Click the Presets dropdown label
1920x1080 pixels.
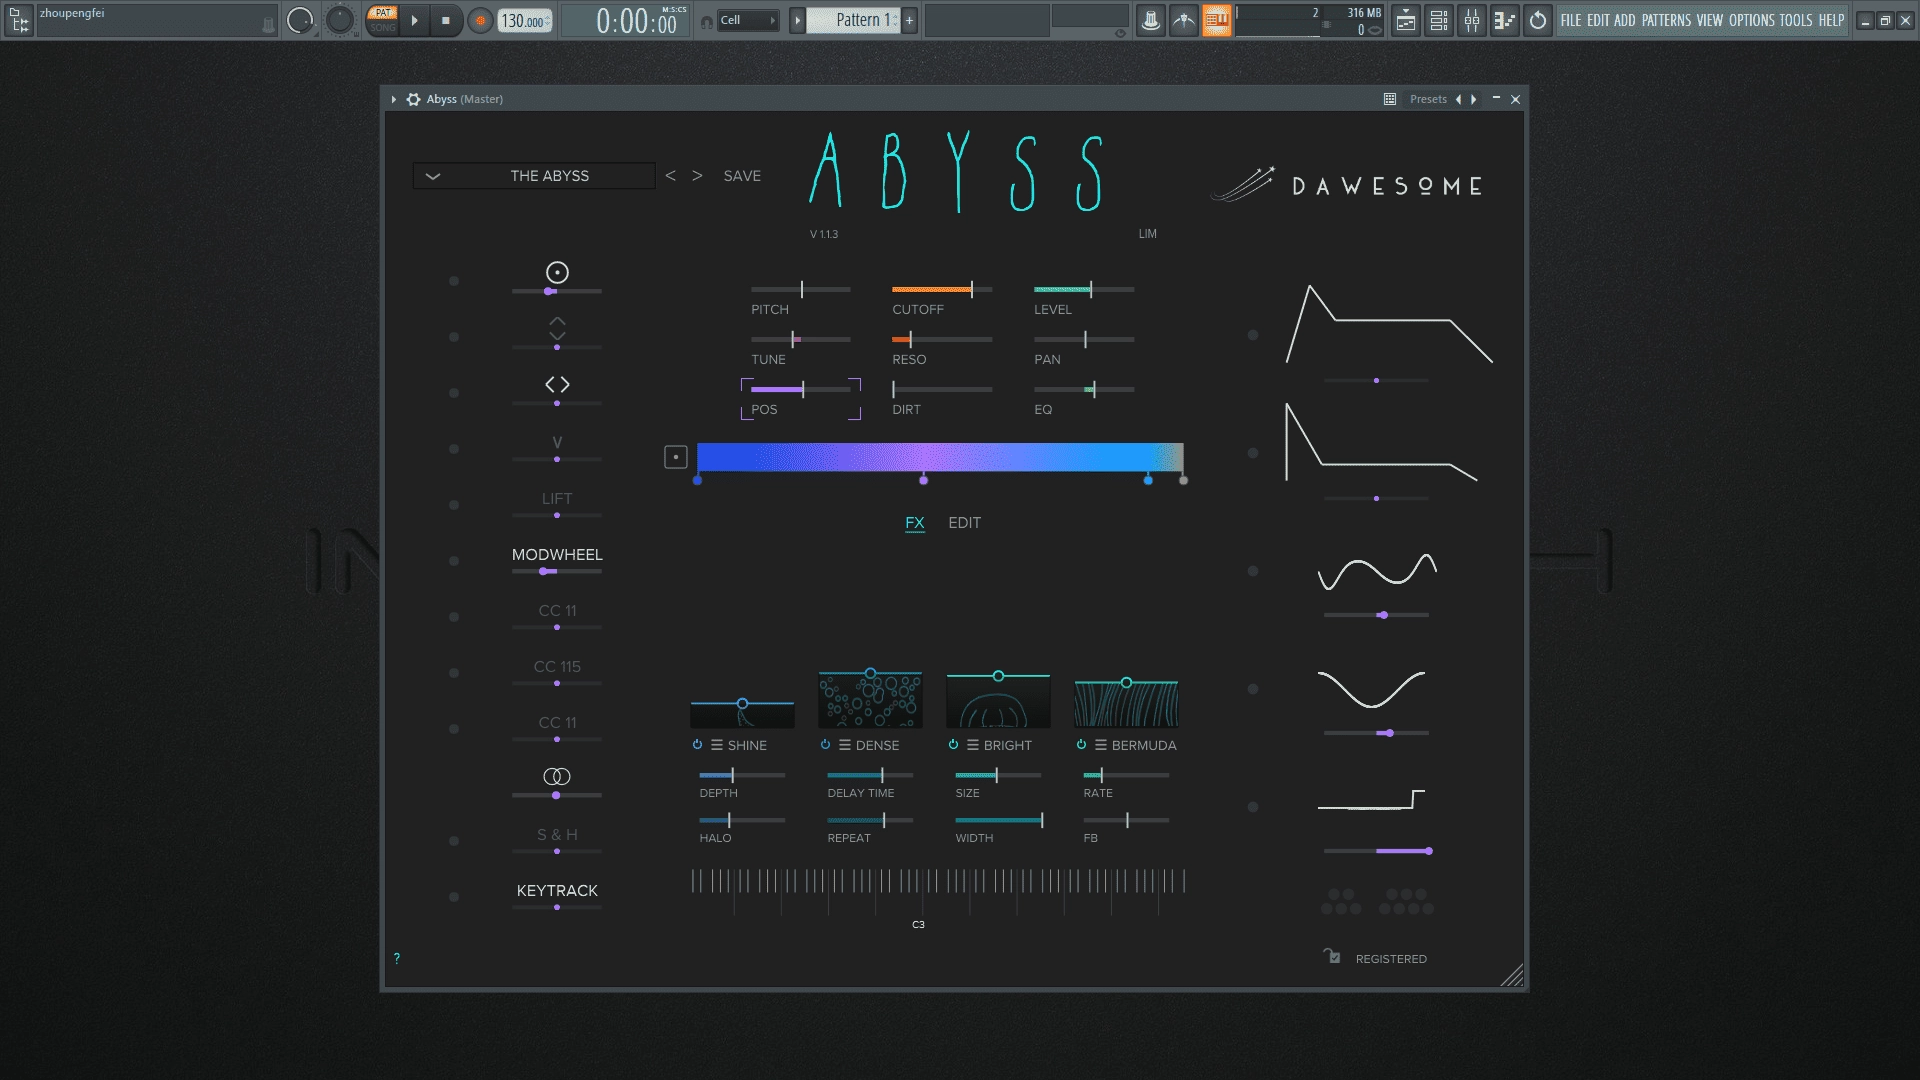click(x=1428, y=99)
